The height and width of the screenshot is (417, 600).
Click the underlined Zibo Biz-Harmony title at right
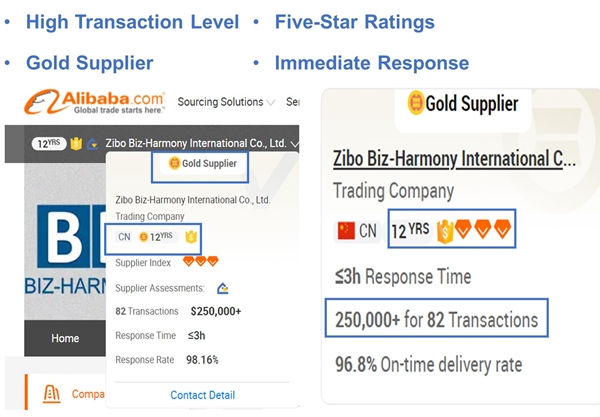pyautogui.click(x=454, y=158)
